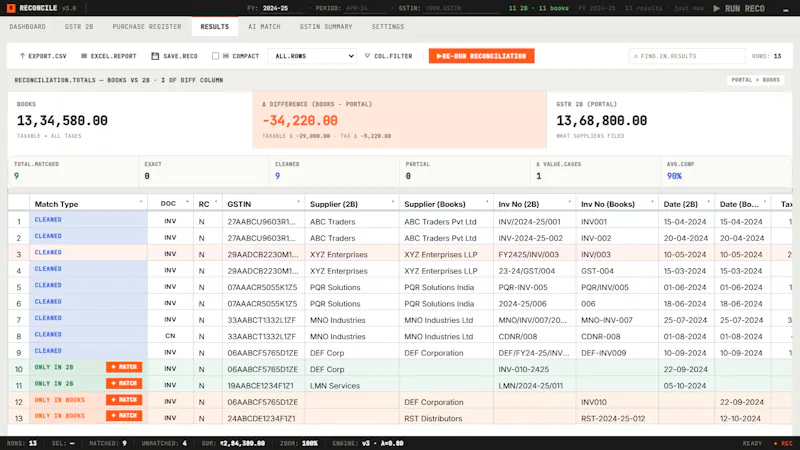
Task: Click CDNR/008 invoice cell
Action: [x=517, y=336]
